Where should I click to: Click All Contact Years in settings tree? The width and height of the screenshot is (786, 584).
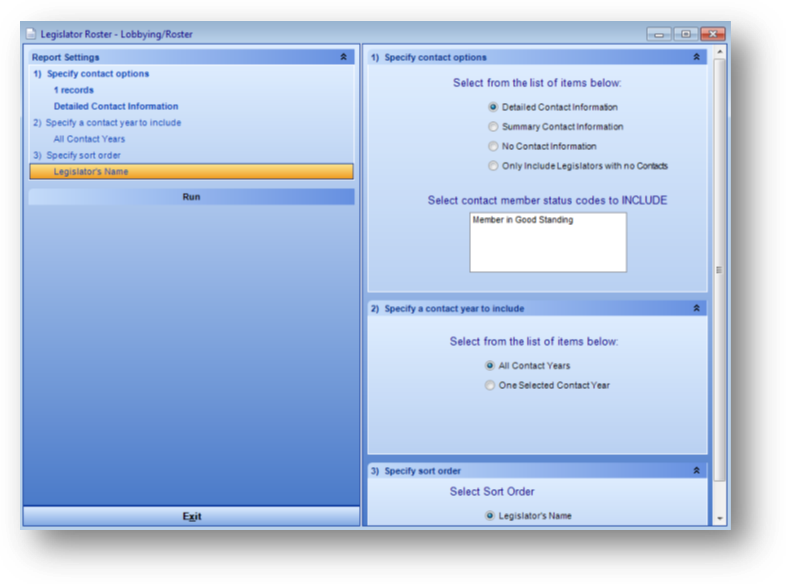pyautogui.click(x=89, y=139)
